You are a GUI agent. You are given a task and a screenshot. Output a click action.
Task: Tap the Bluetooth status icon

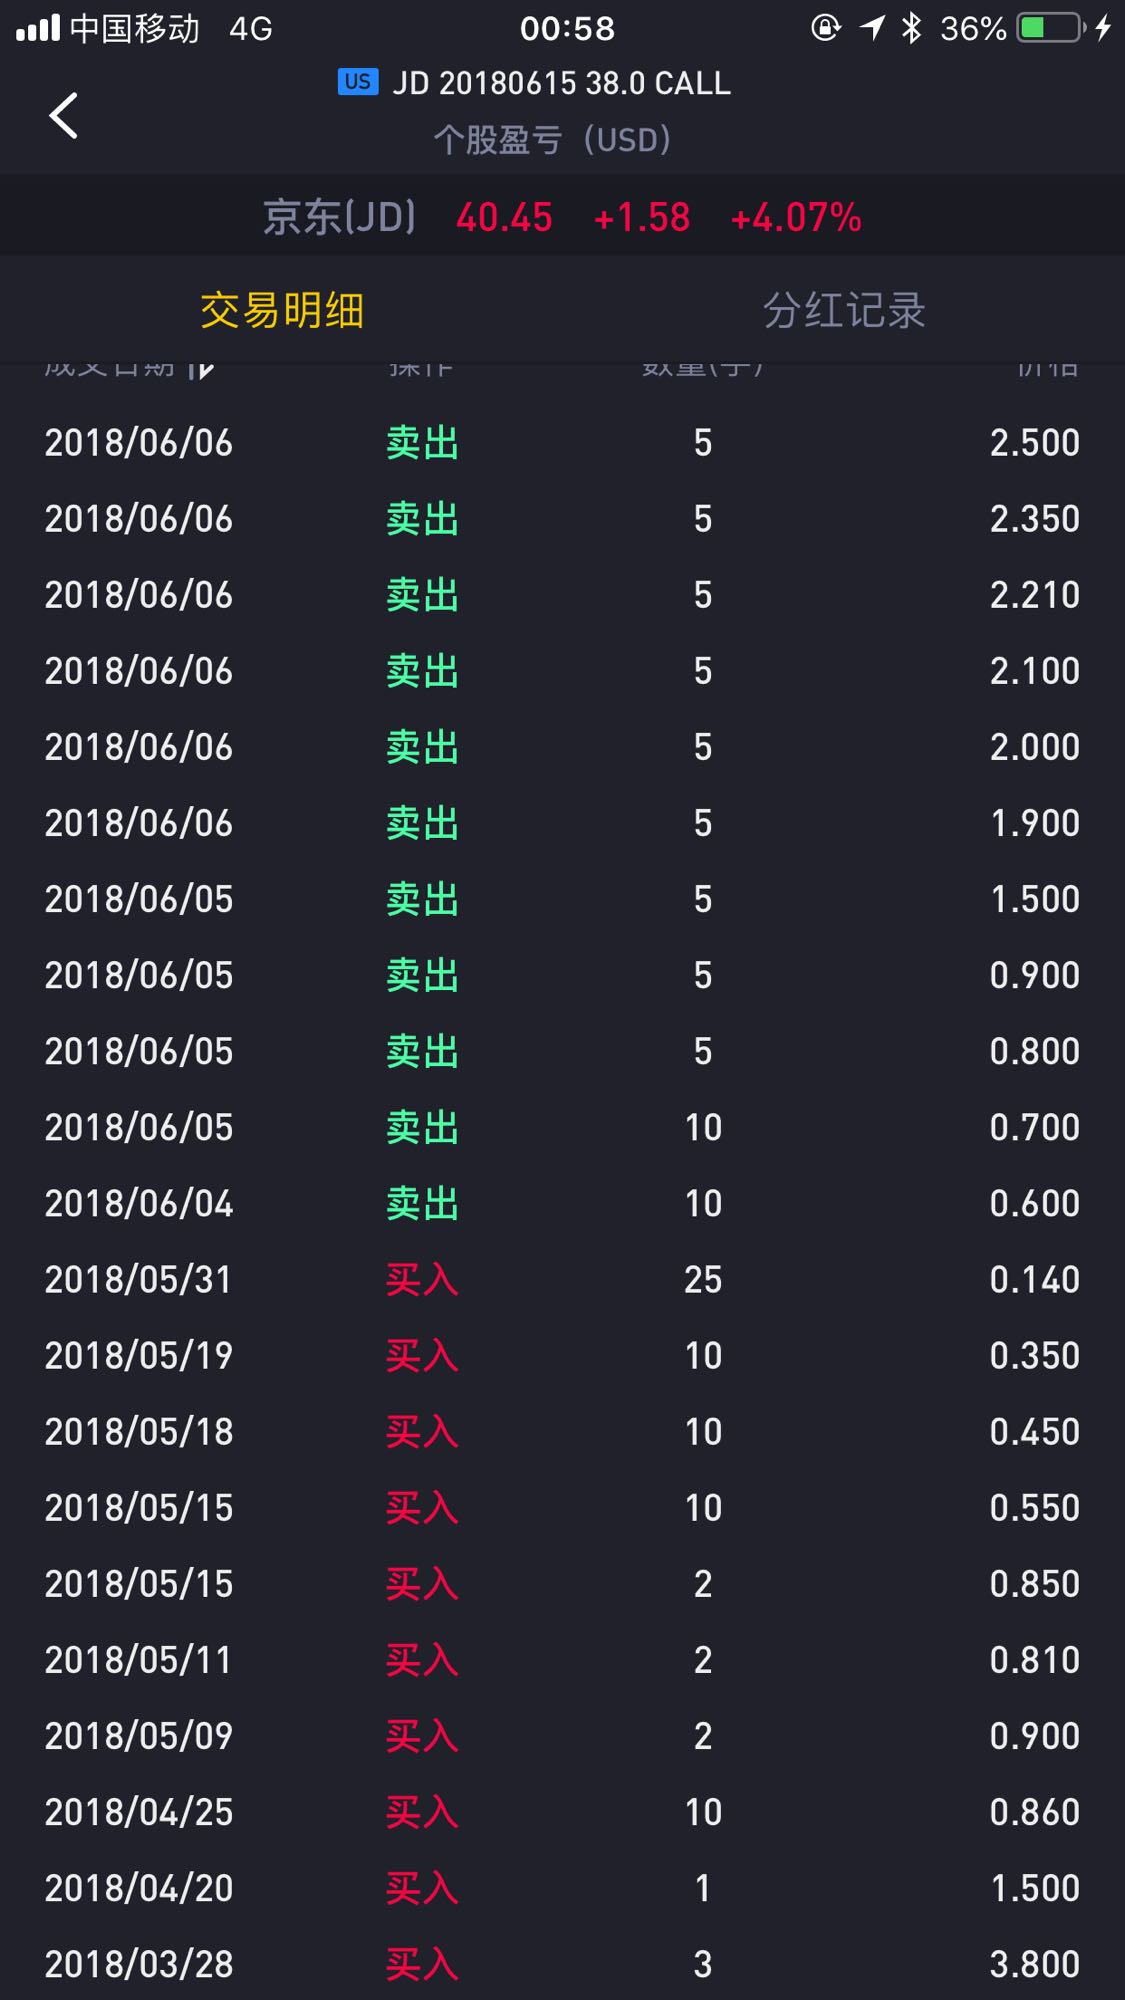pyautogui.click(x=911, y=28)
